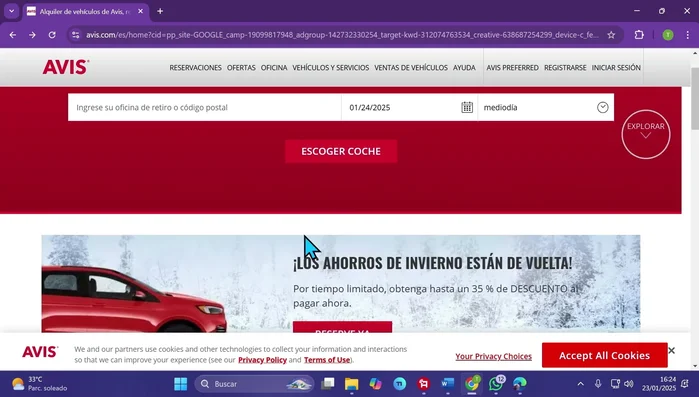The width and height of the screenshot is (699, 397).
Task: Click the Escoger Coche button
Action: (x=341, y=151)
